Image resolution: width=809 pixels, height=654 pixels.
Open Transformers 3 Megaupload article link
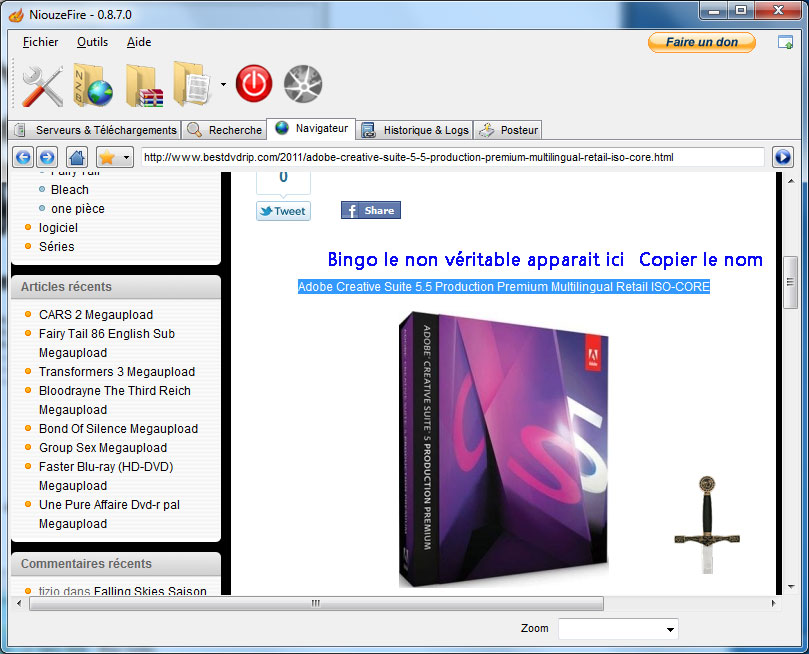[117, 372]
